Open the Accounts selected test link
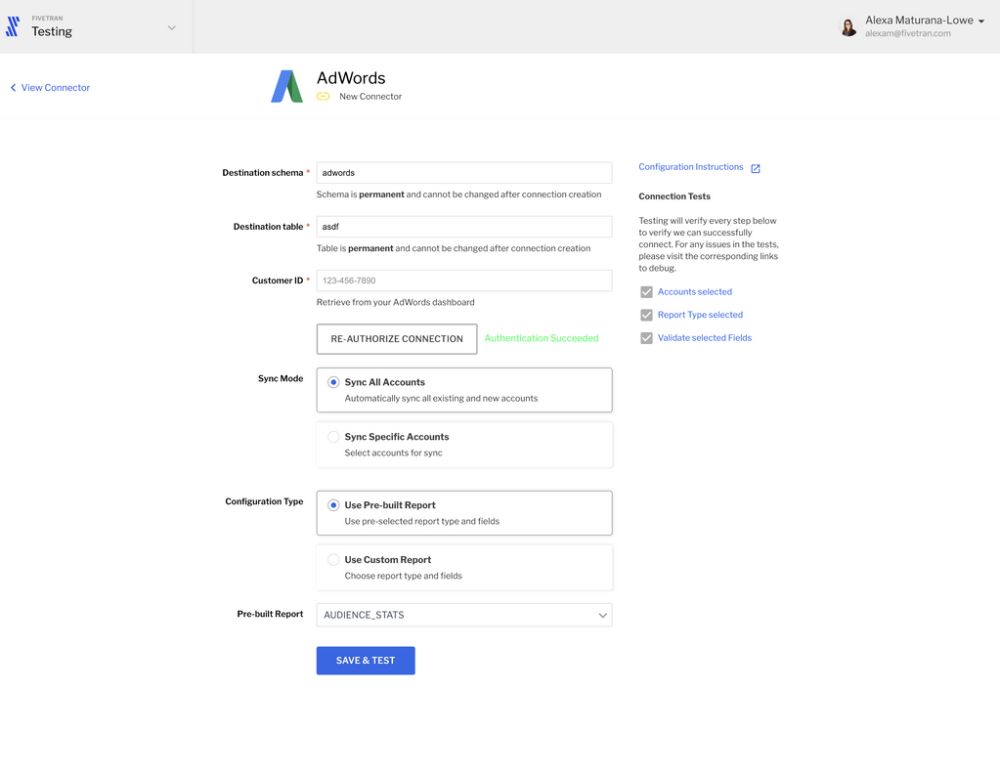 pyautogui.click(x=695, y=292)
